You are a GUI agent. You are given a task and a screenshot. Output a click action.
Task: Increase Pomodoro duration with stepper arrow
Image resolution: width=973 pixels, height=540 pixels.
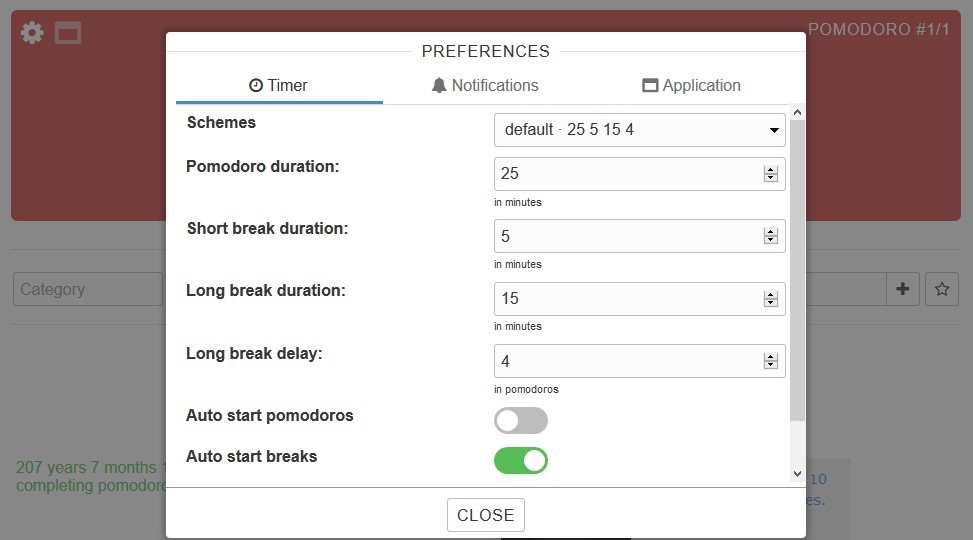(x=770, y=169)
